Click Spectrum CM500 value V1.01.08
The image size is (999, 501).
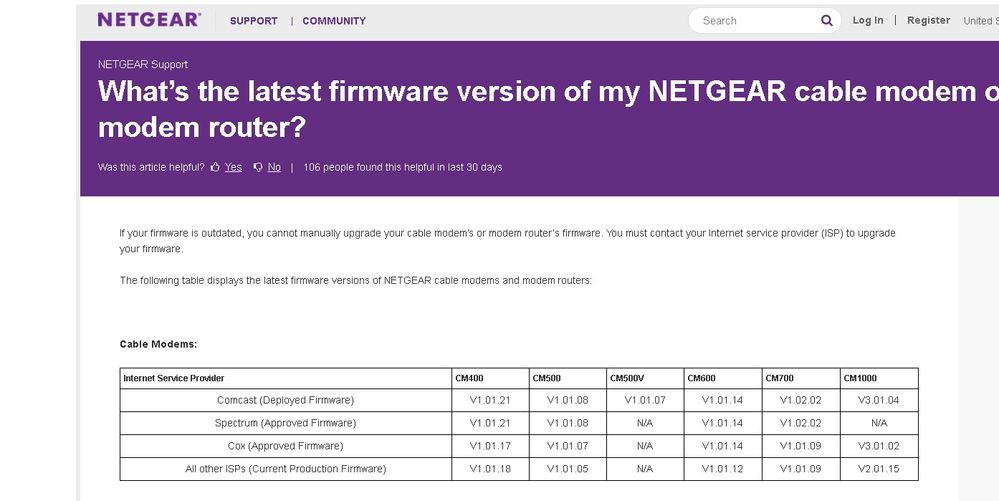point(568,423)
